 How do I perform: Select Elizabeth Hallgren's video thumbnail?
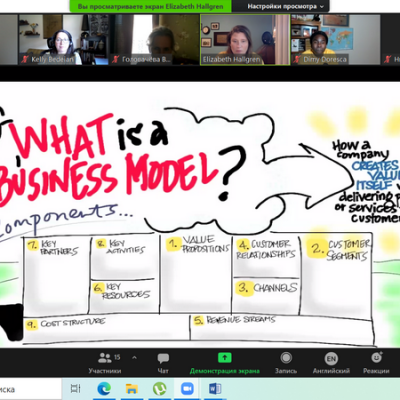click(x=245, y=39)
